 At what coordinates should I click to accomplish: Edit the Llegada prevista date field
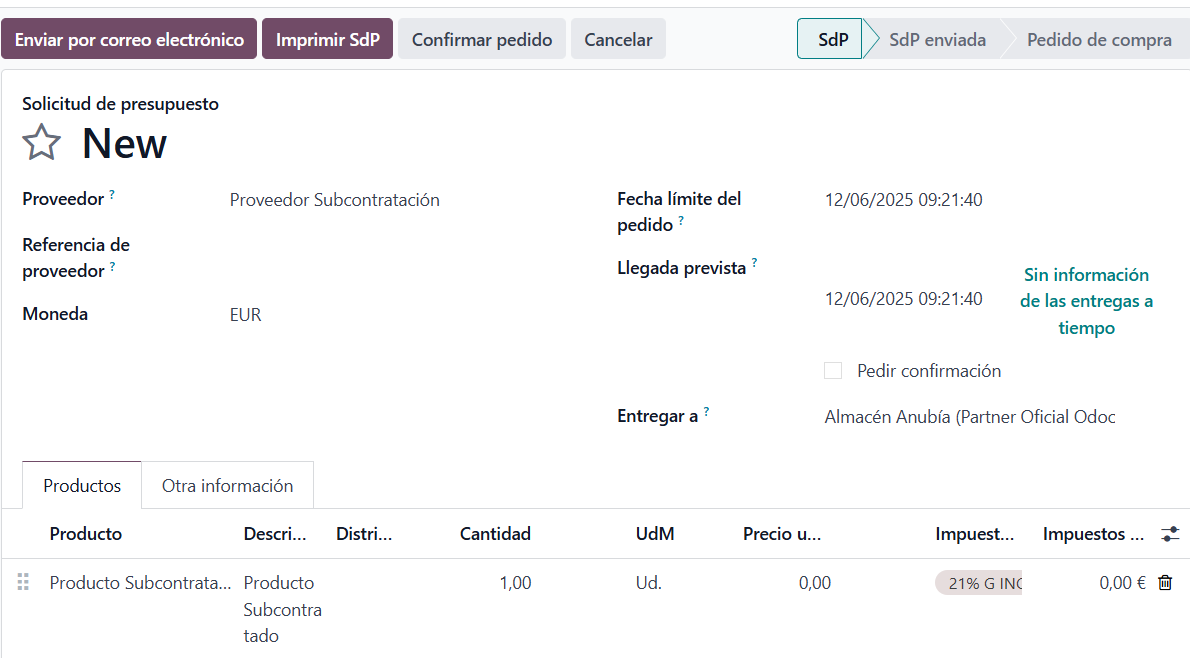tap(904, 299)
